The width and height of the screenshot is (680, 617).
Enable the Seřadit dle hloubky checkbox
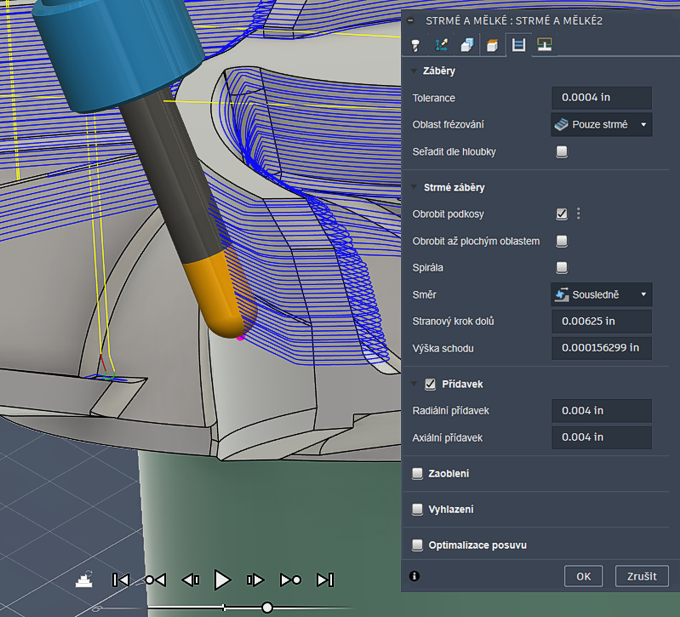(x=562, y=151)
